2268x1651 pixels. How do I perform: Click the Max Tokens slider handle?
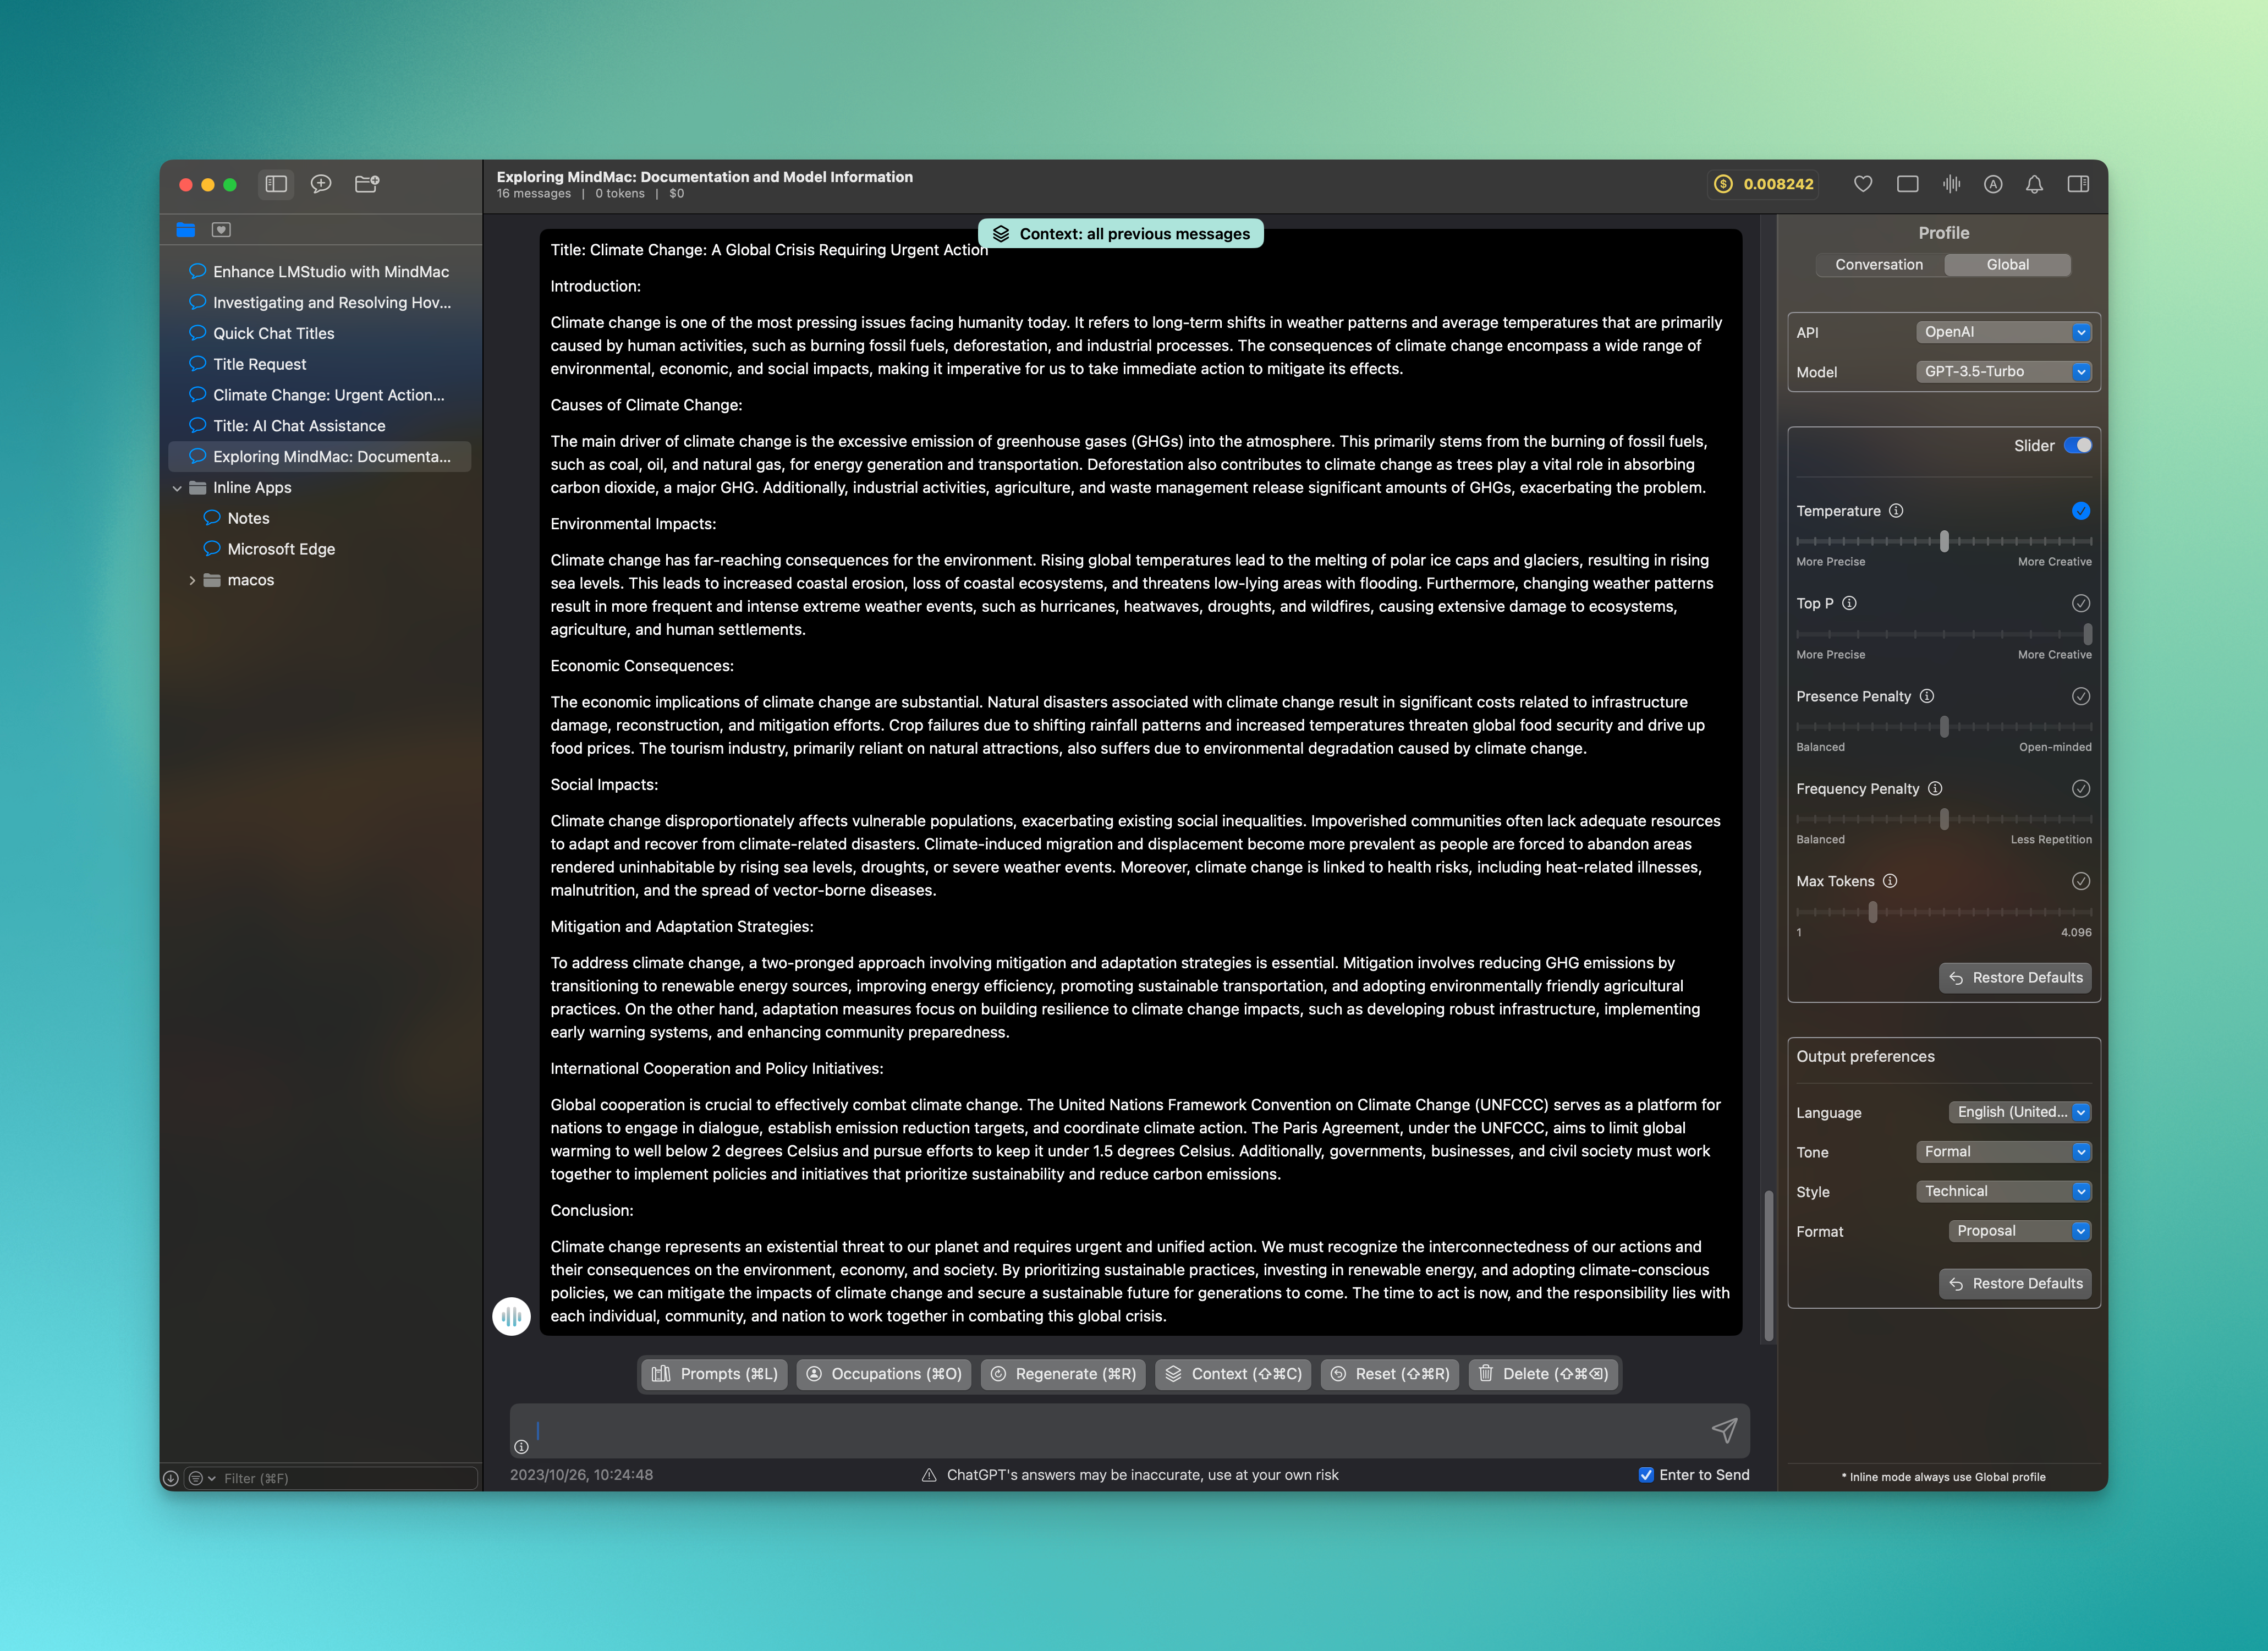click(1873, 912)
